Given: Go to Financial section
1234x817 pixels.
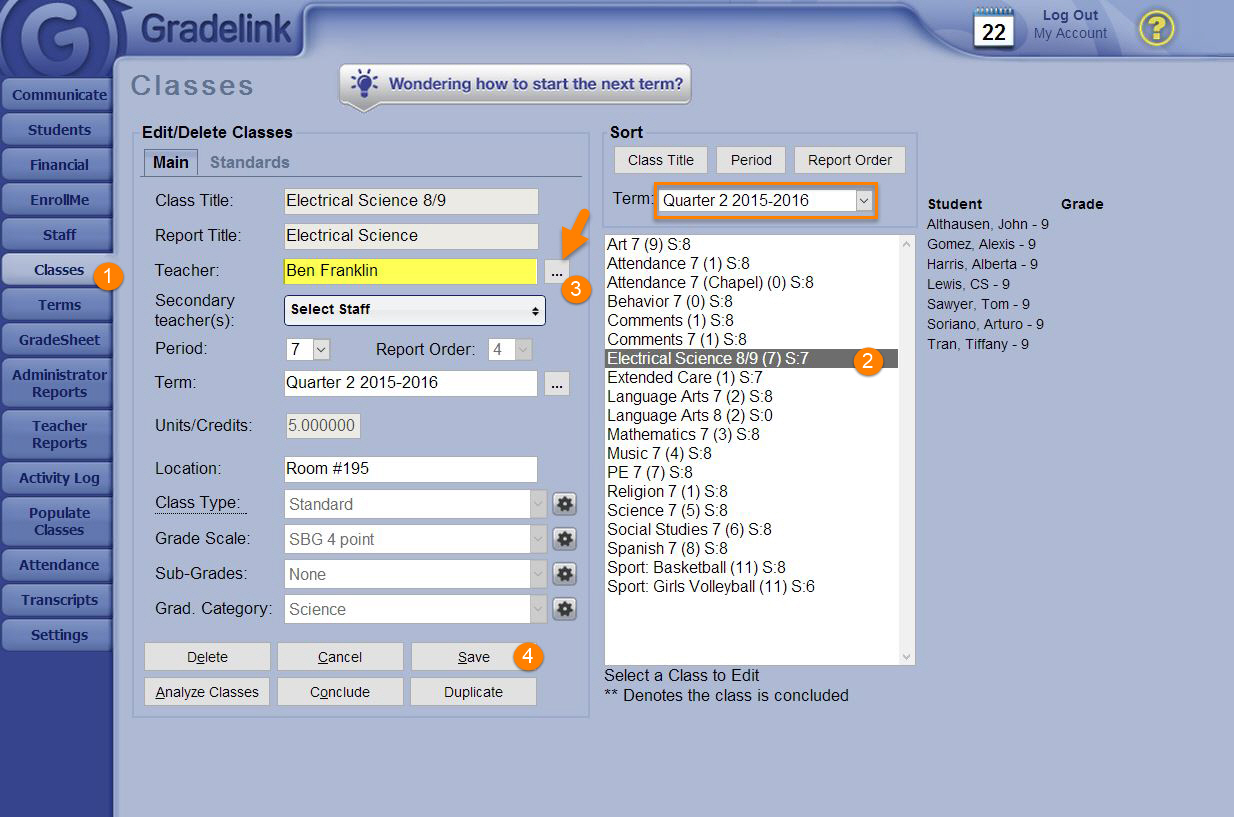Looking at the screenshot, I should [x=59, y=165].
